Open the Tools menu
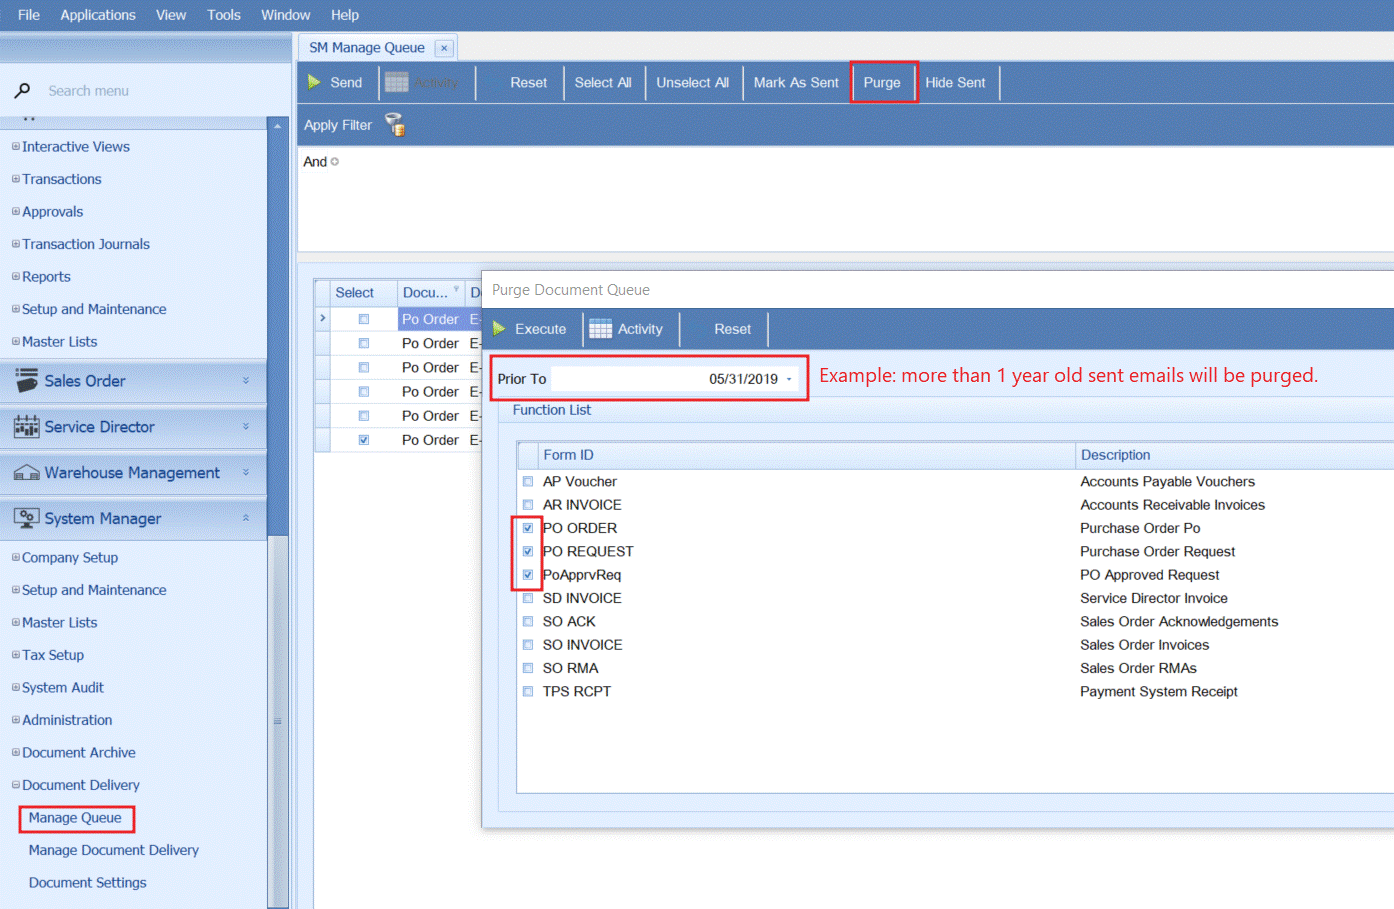 [223, 15]
